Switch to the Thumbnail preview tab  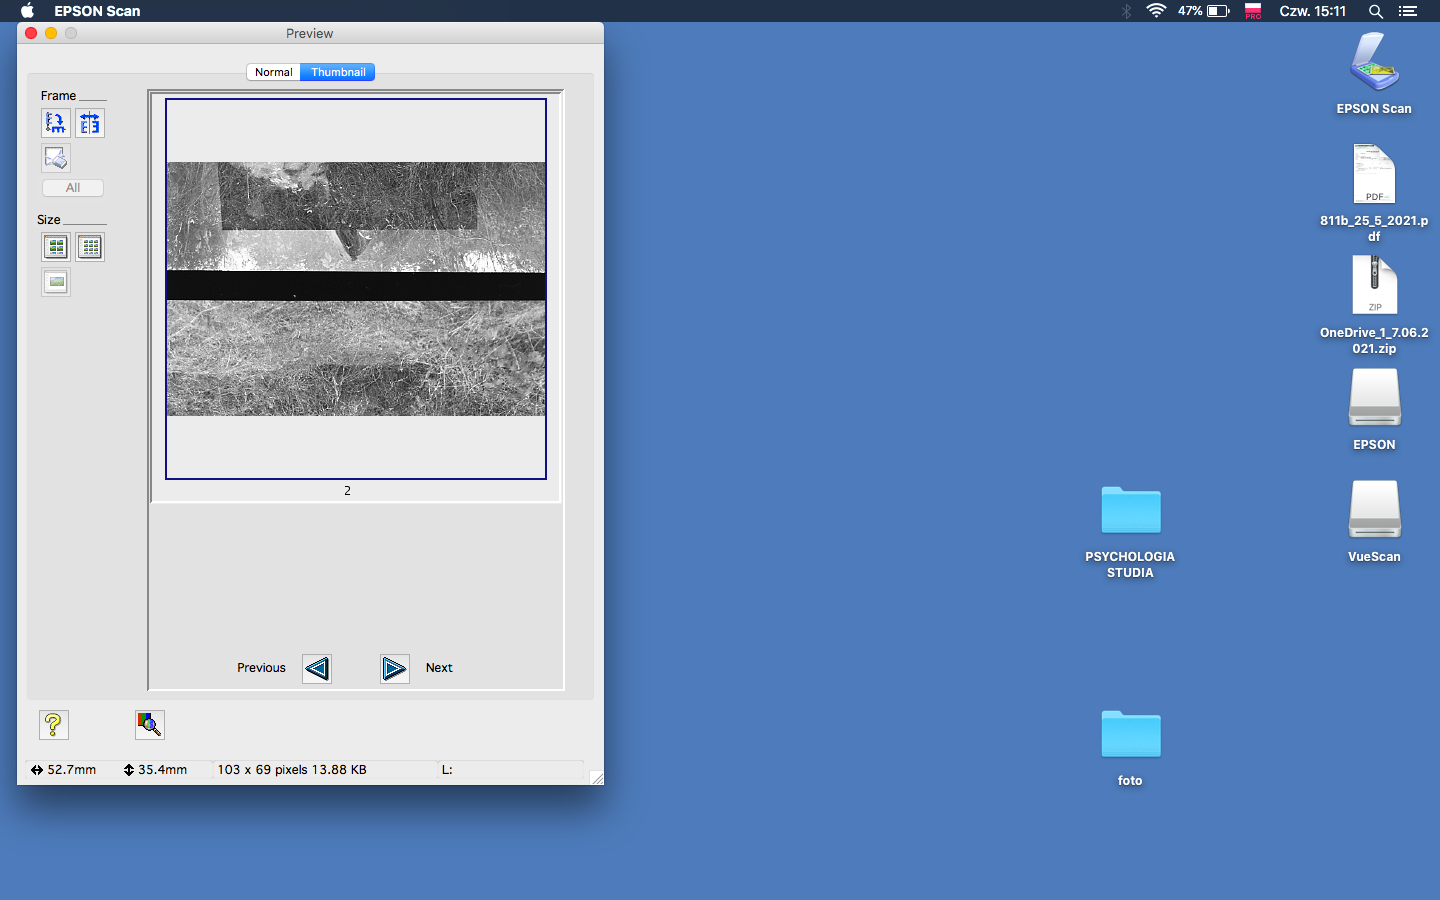(338, 72)
